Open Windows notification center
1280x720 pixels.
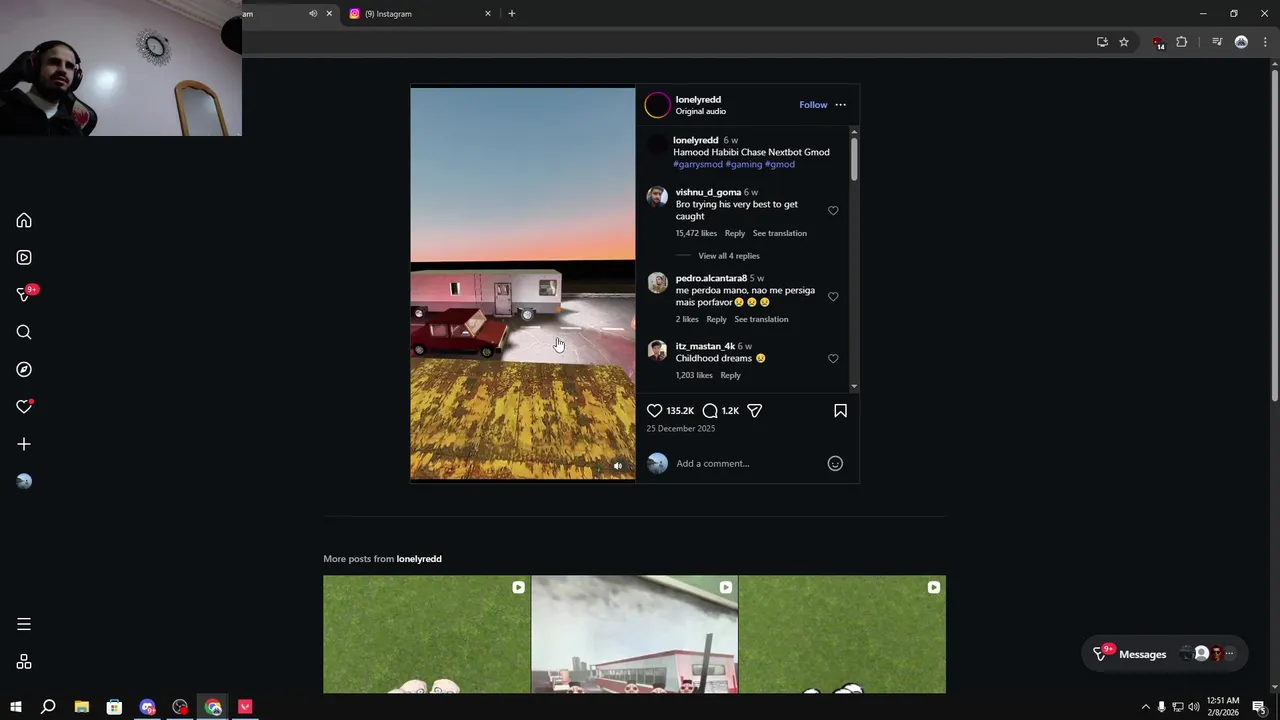[x=1259, y=707]
